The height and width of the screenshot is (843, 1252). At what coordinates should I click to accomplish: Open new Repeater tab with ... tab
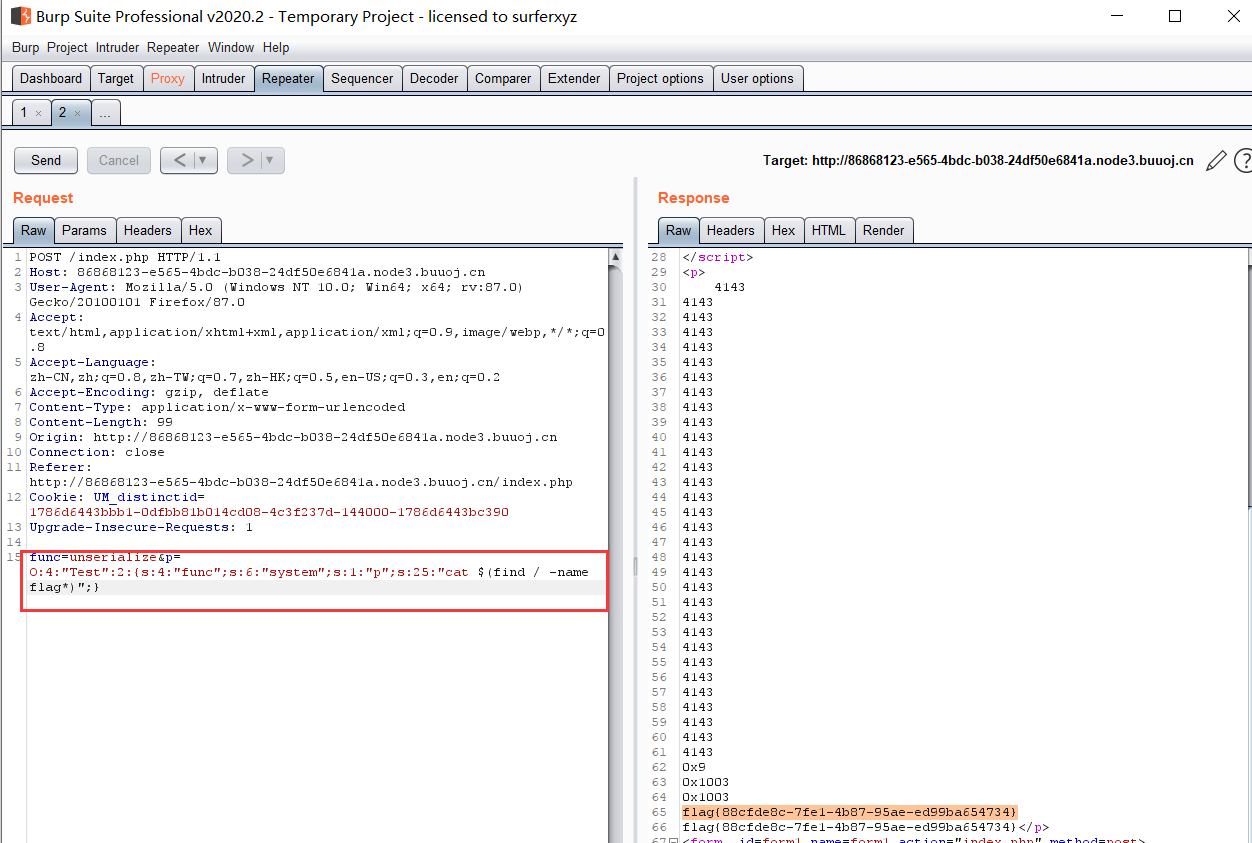(x=105, y=113)
